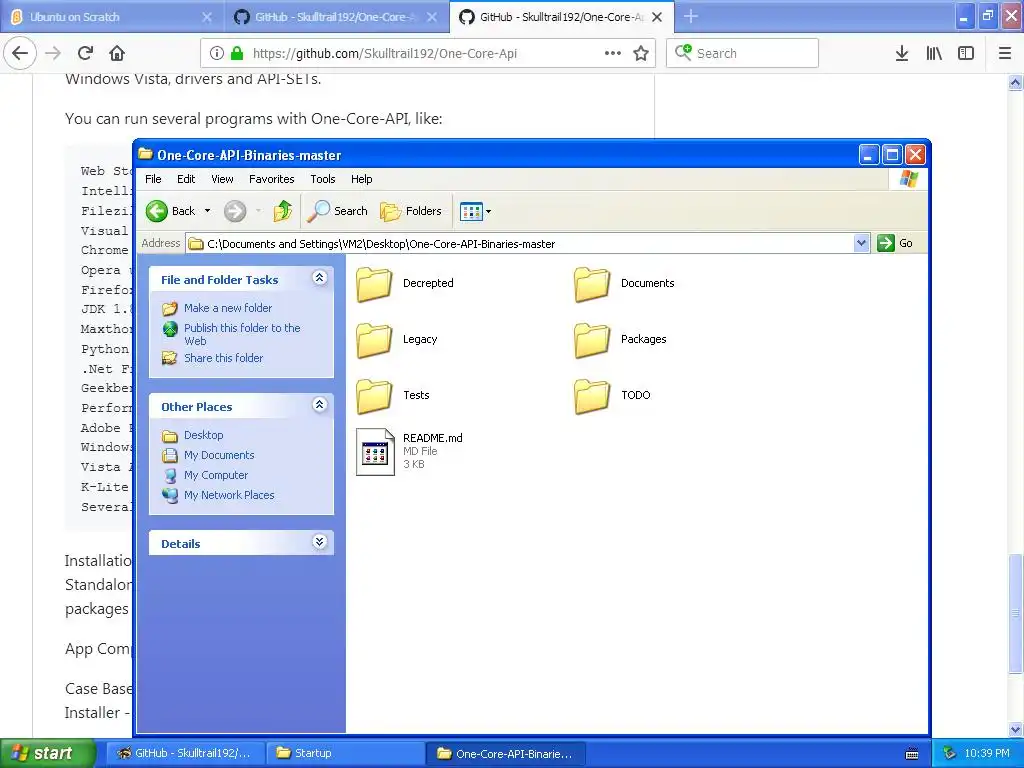Toggle the Folders pane button
The width and height of the screenshot is (1024, 768).
pos(411,211)
